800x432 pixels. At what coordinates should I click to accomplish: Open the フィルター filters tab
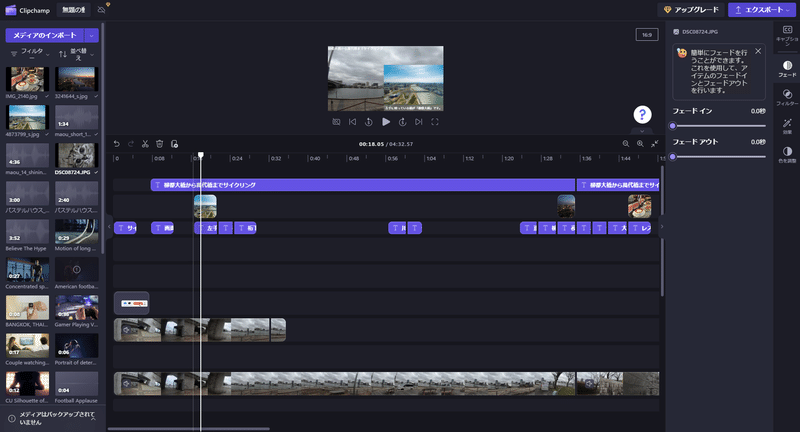click(787, 97)
